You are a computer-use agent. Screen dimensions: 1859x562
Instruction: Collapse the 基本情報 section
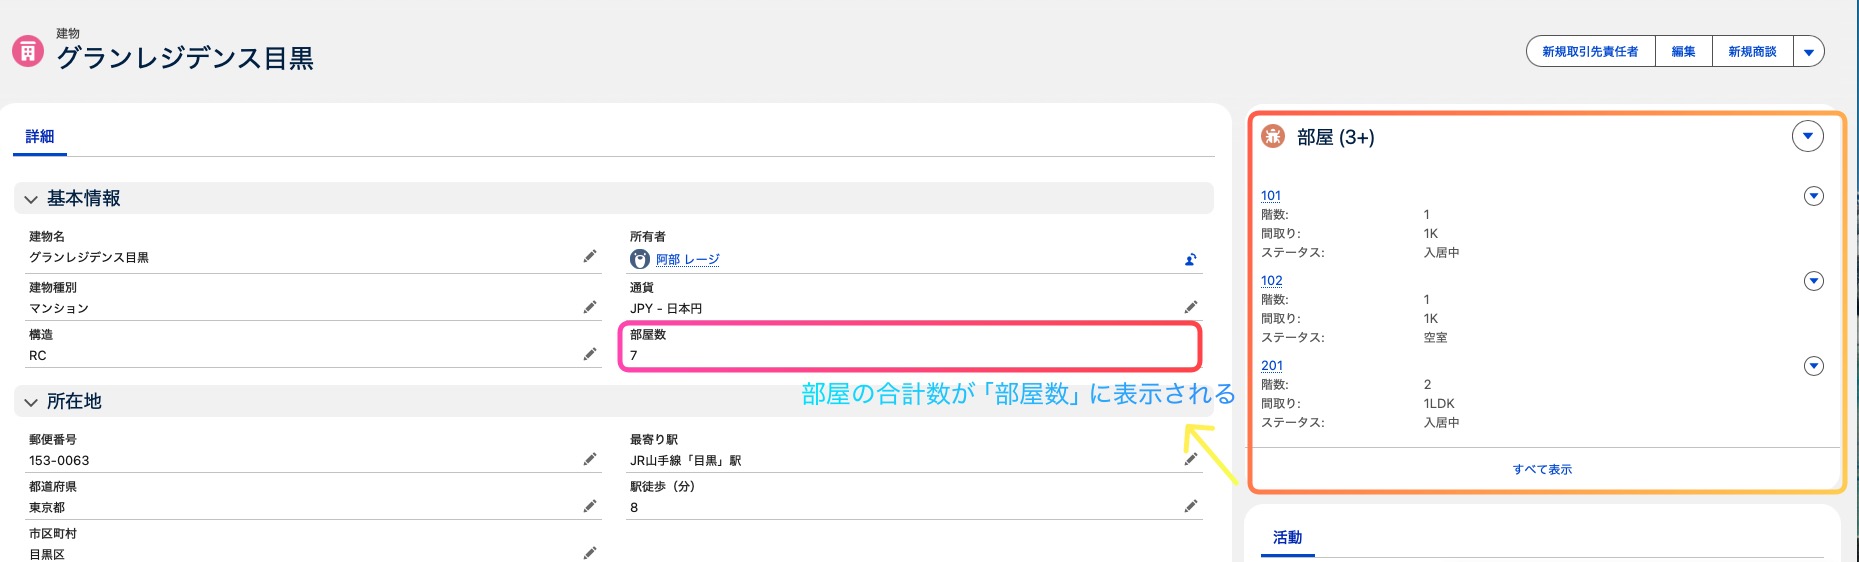31,199
